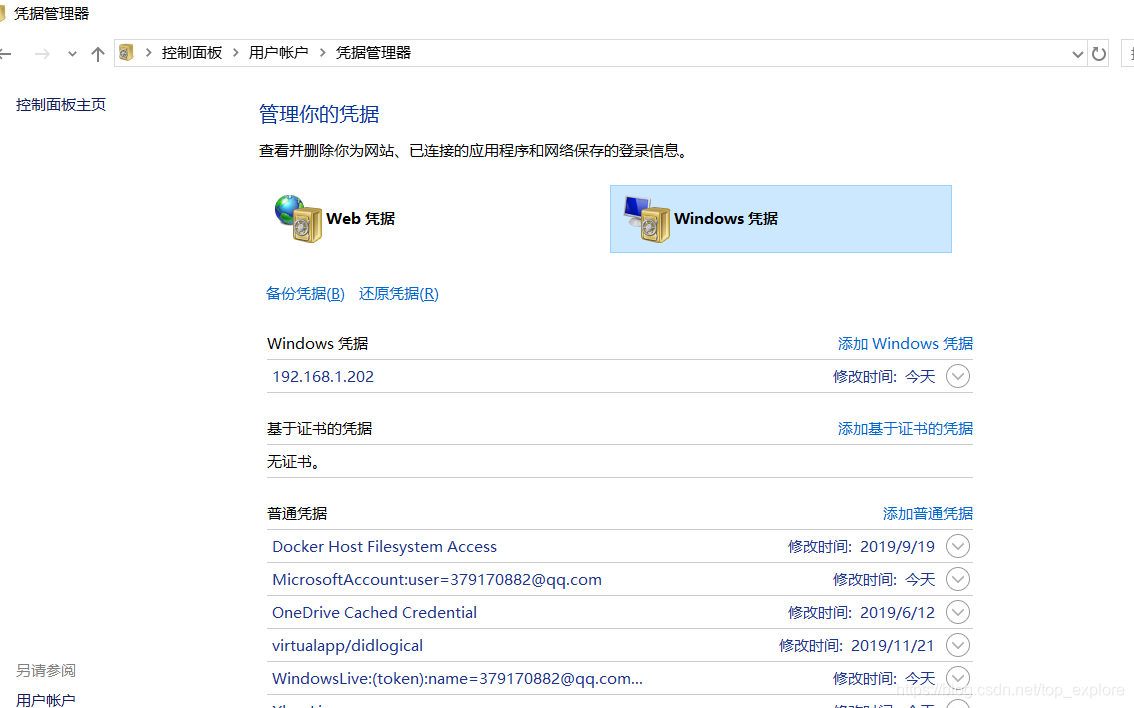Open OneDrive Cached Credential entry

tap(620, 613)
